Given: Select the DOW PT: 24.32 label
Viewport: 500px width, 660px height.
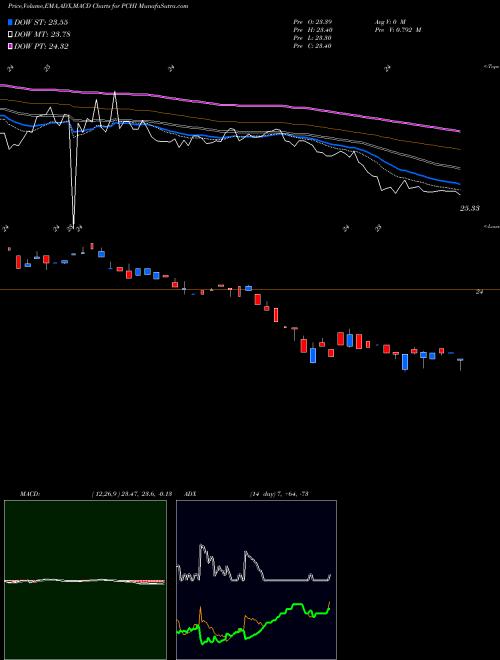Looking at the screenshot, I should 41,46.
